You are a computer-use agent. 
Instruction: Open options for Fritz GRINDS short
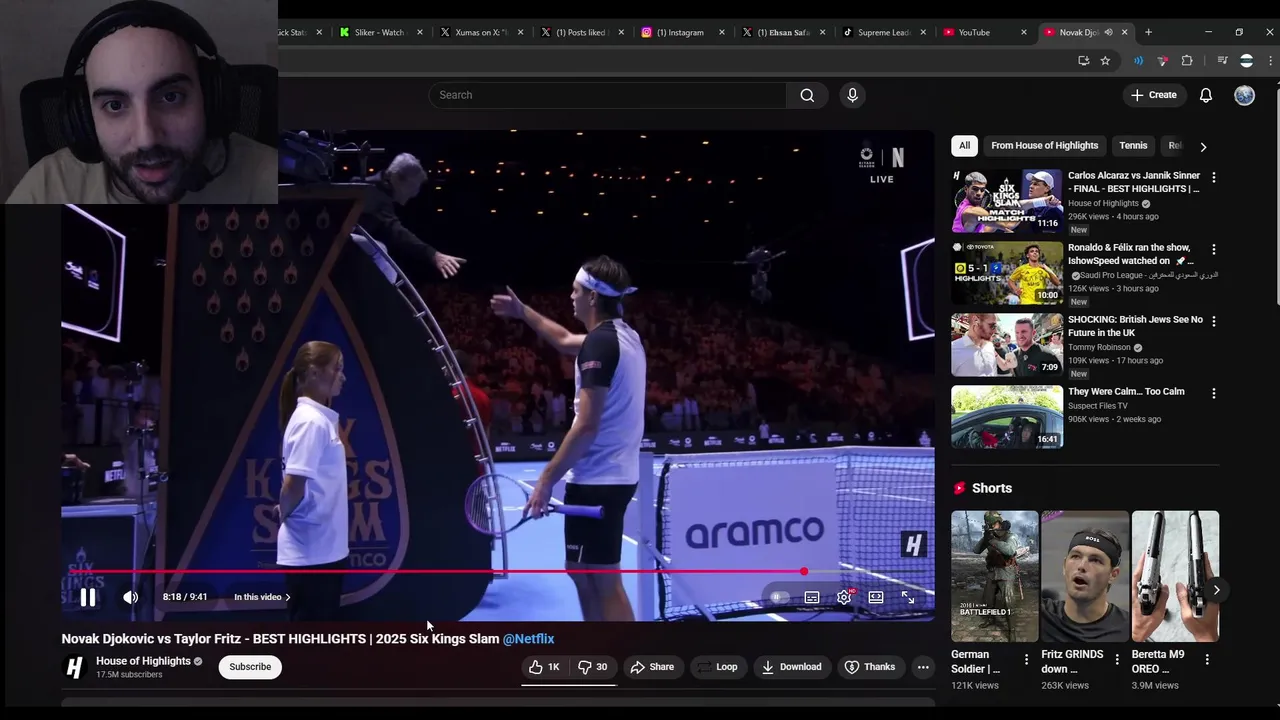click(x=1117, y=659)
